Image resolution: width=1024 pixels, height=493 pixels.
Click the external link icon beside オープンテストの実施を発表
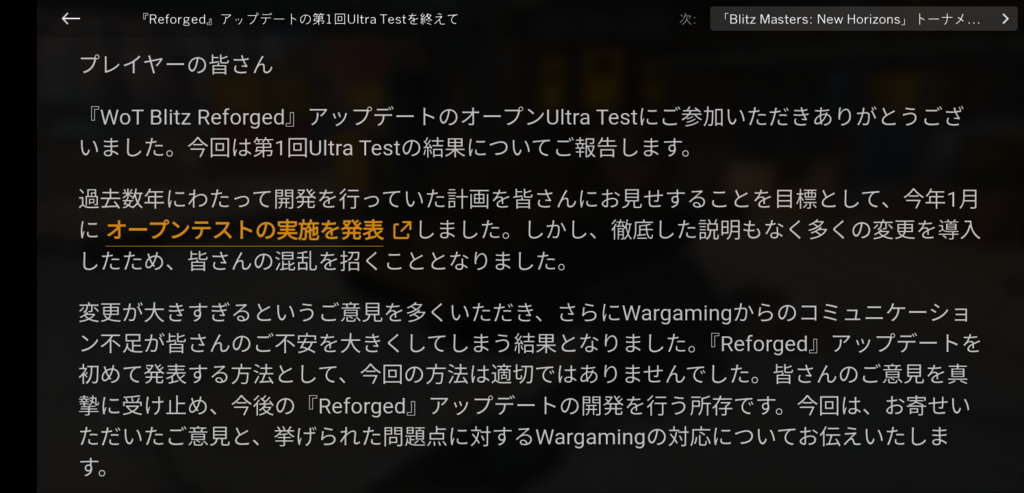click(402, 230)
